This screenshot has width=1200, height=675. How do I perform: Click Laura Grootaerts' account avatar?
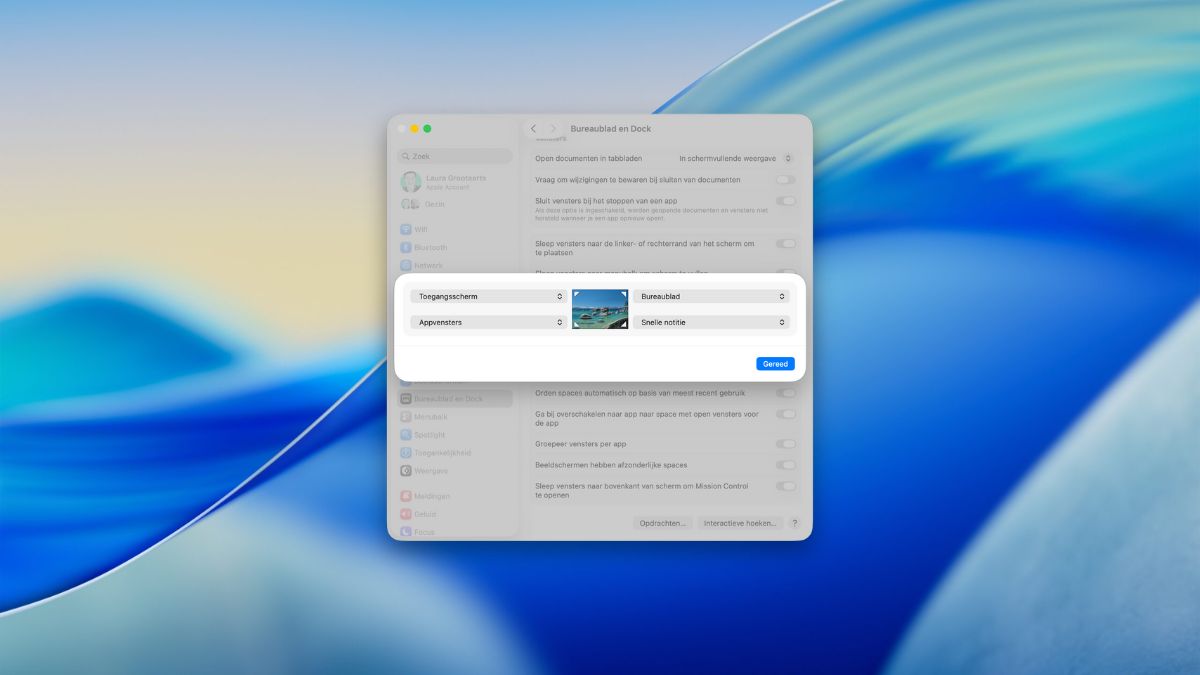[x=411, y=181]
